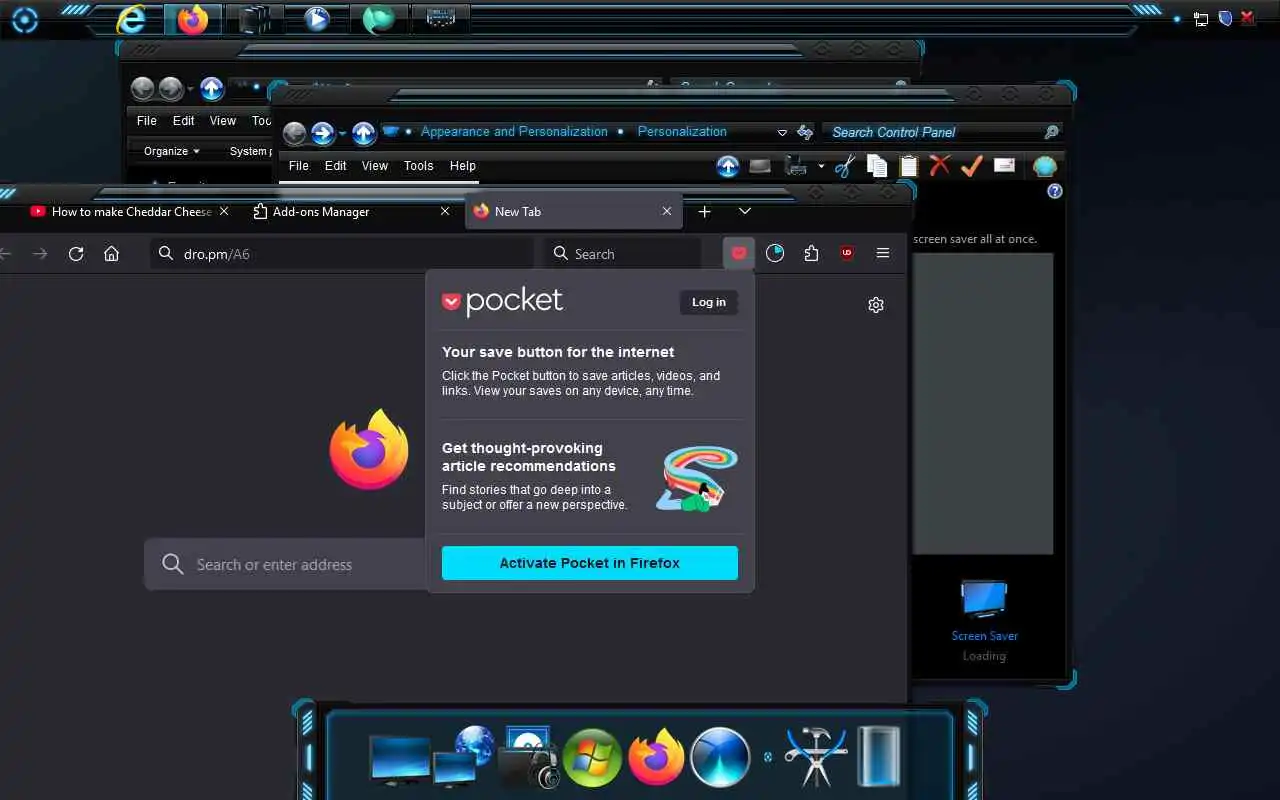Click the forward arrow in Control Panel window
The width and height of the screenshot is (1280, 800).
coord(322,133)
